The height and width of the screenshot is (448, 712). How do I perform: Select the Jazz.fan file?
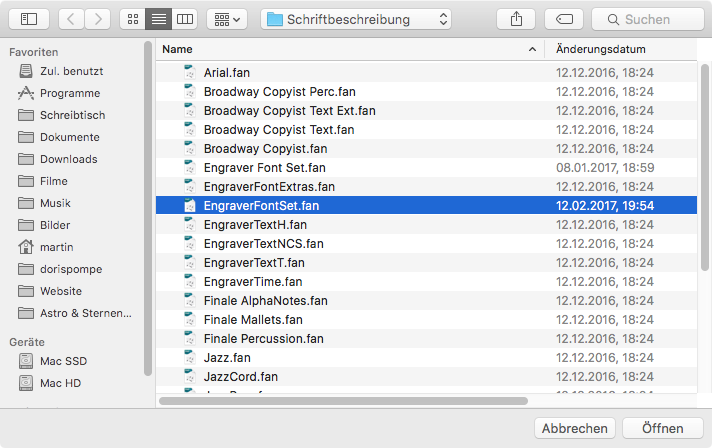point(227,357)
